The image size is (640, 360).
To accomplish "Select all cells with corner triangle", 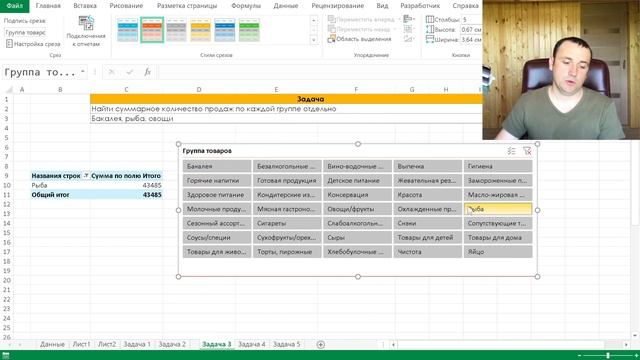I will [x=9, y=89].
